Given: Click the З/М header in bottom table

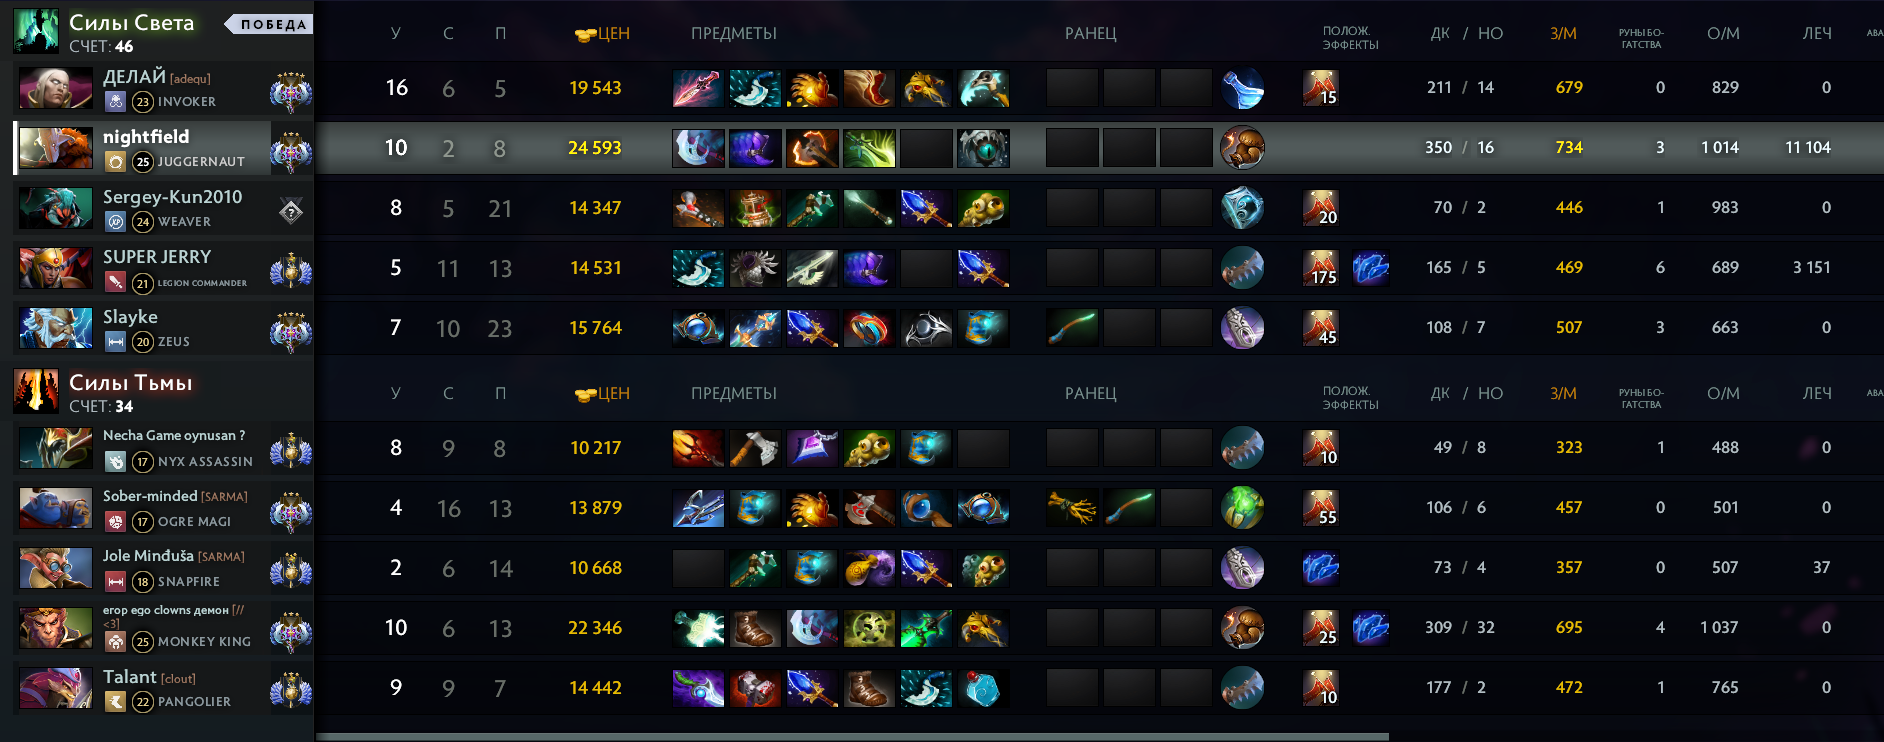Looking at the screenshot, I should coord(1563,393).
